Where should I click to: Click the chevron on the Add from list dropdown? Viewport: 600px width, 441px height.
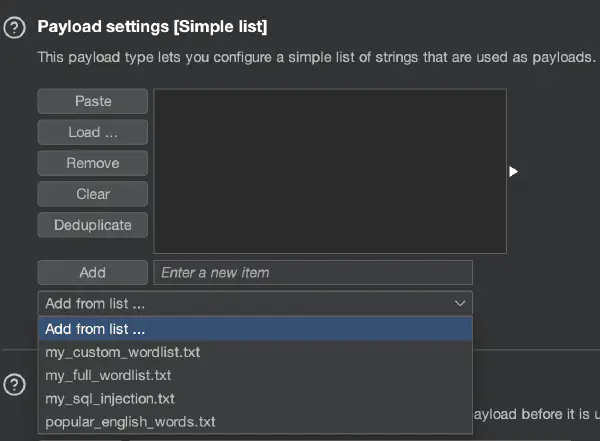pos(460,303)
